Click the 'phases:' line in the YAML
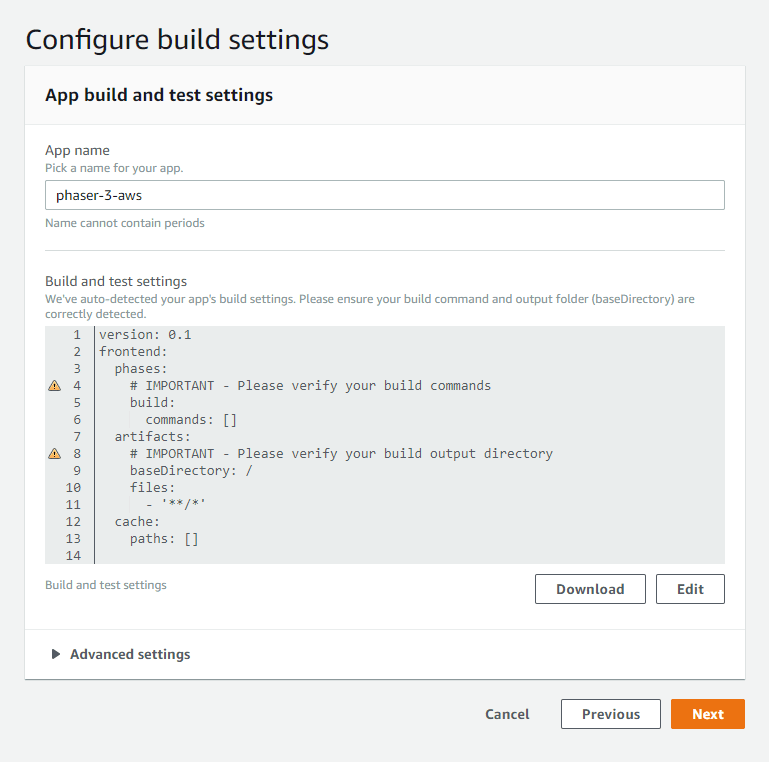769x762 pixels. pyautogui.click(x=141, y=369)
